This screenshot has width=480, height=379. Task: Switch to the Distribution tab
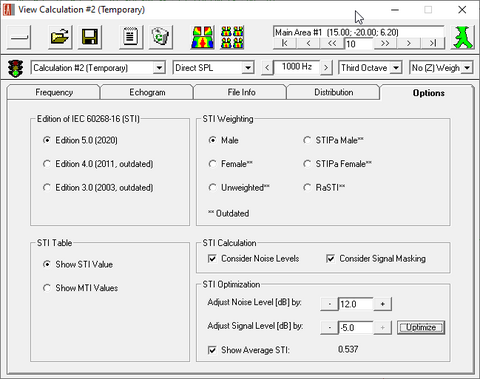(x=333, y=92)
